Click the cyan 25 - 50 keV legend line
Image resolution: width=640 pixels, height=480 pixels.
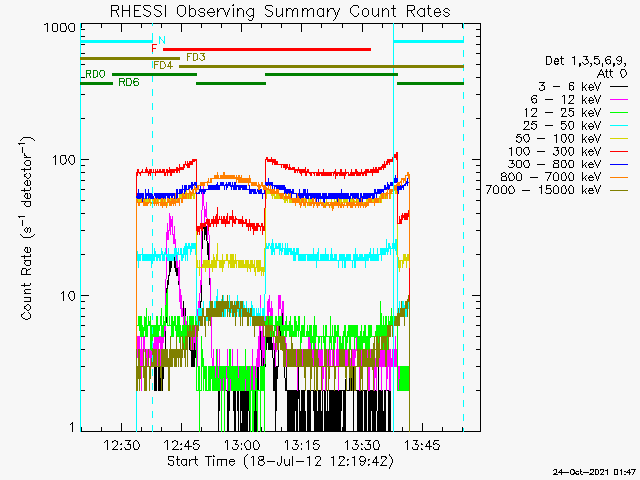[619, 126]
